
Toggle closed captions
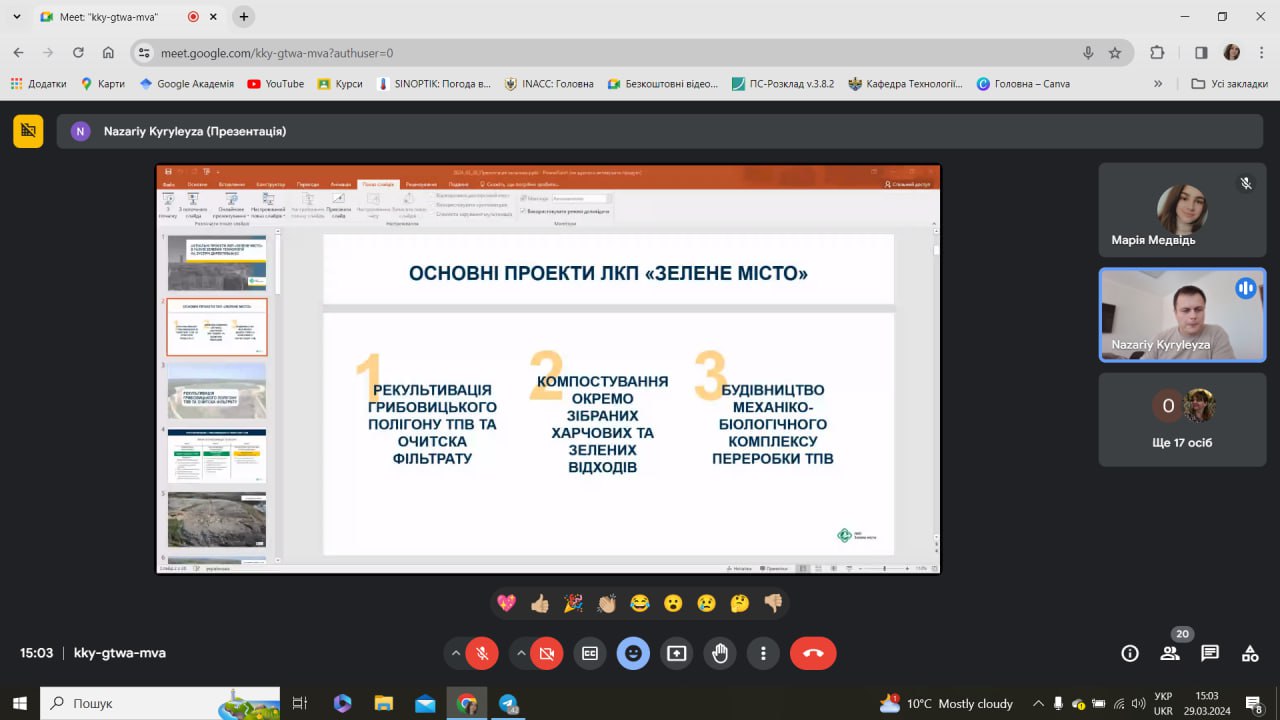(590, 653)
